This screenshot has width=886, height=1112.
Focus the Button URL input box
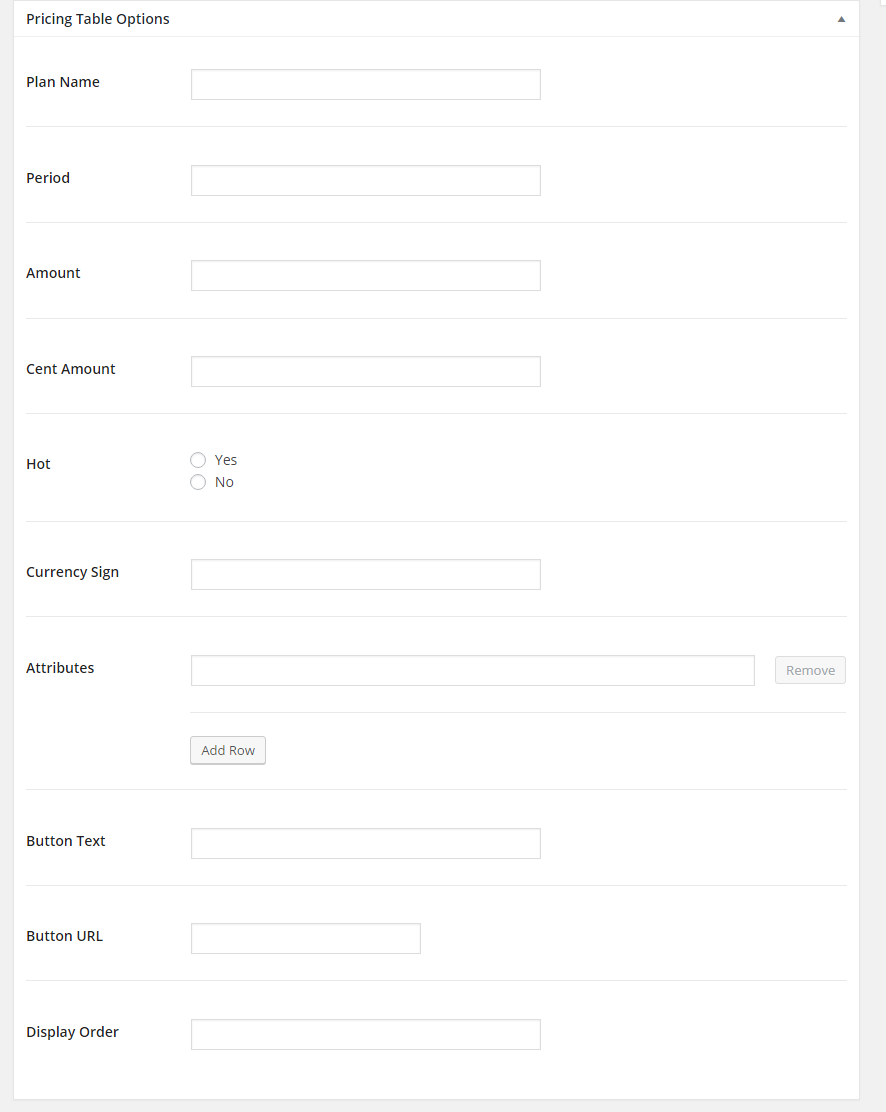(305, 939)
